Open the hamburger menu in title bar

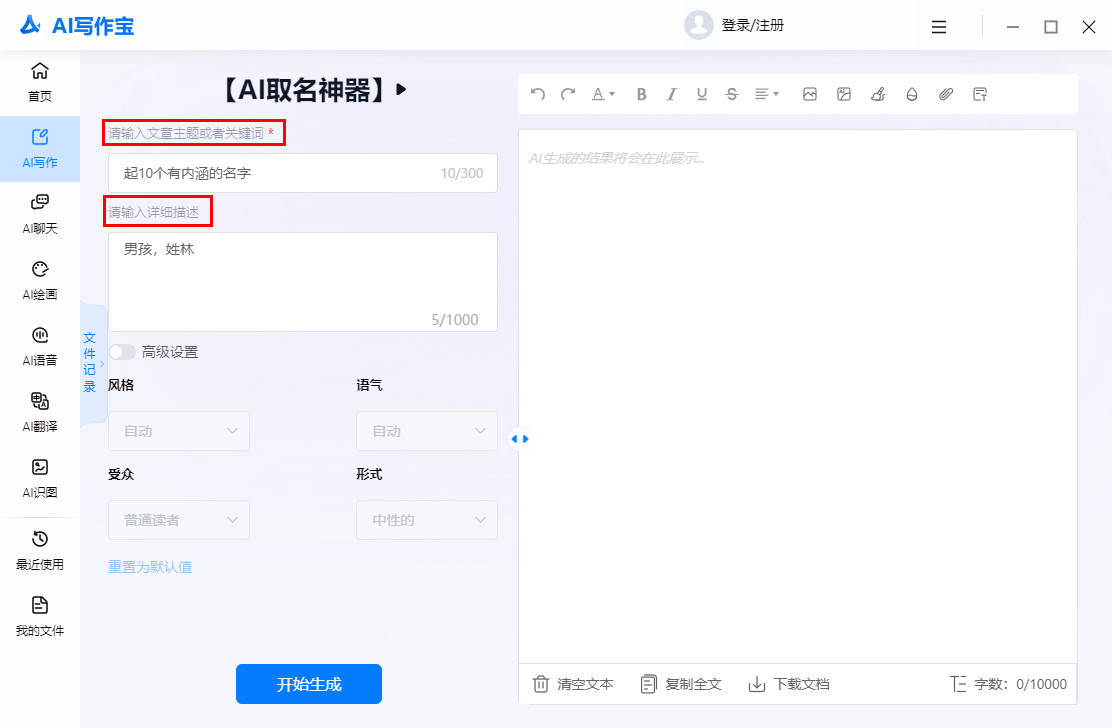(939, 27)
